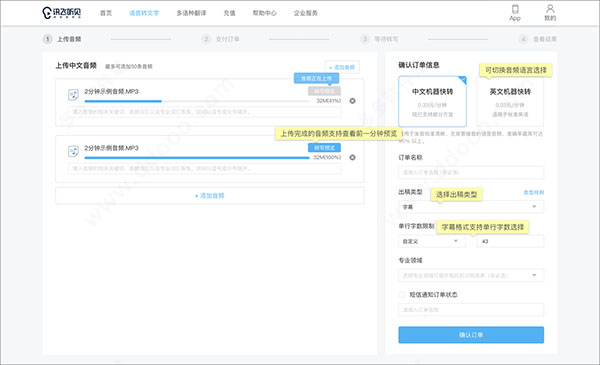
Task: Remove the first audio file being uploaded
Action: tap(352, 101)
